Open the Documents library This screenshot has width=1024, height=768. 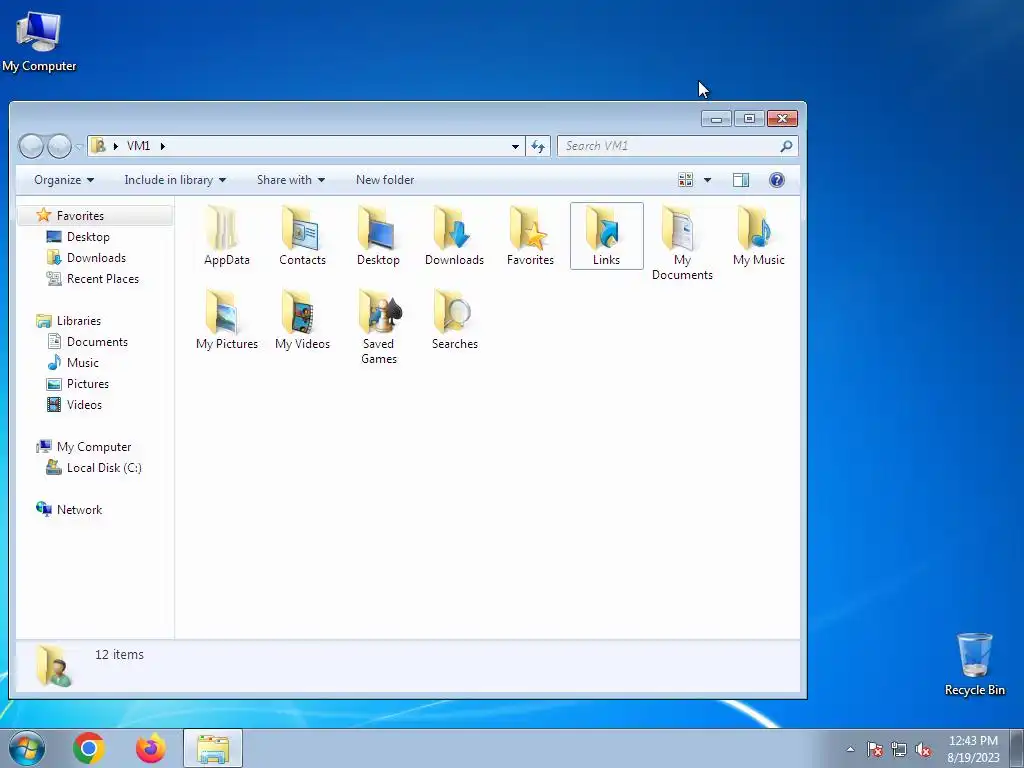97,342
